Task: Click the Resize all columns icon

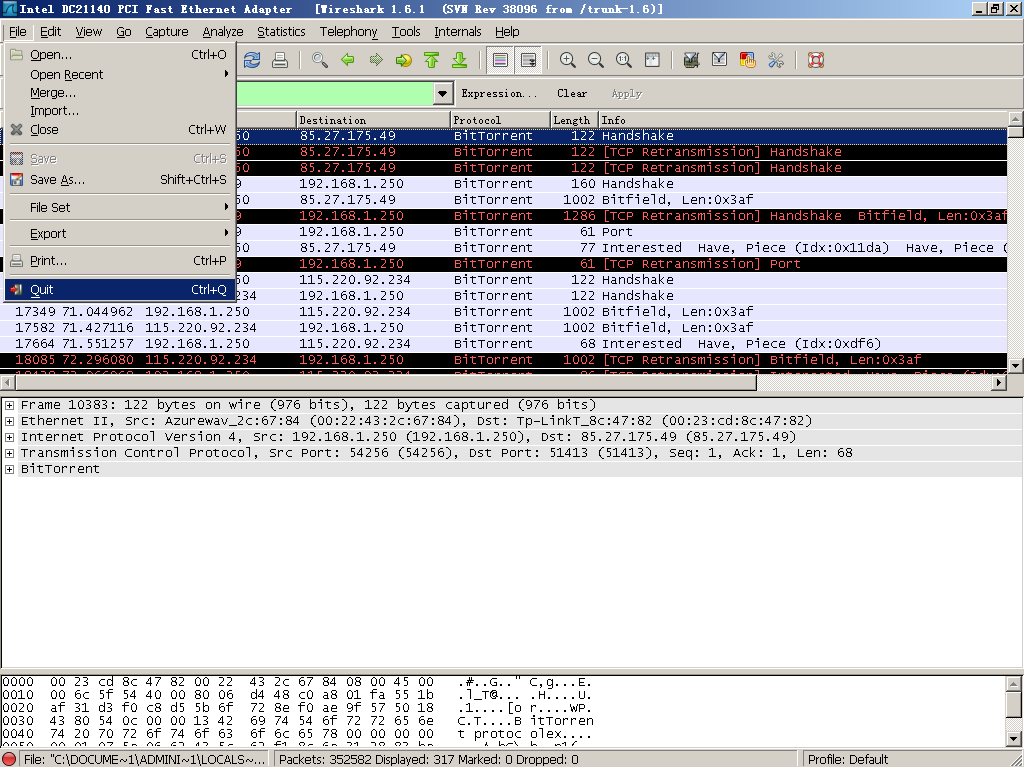Action: (x=652, y=60)
